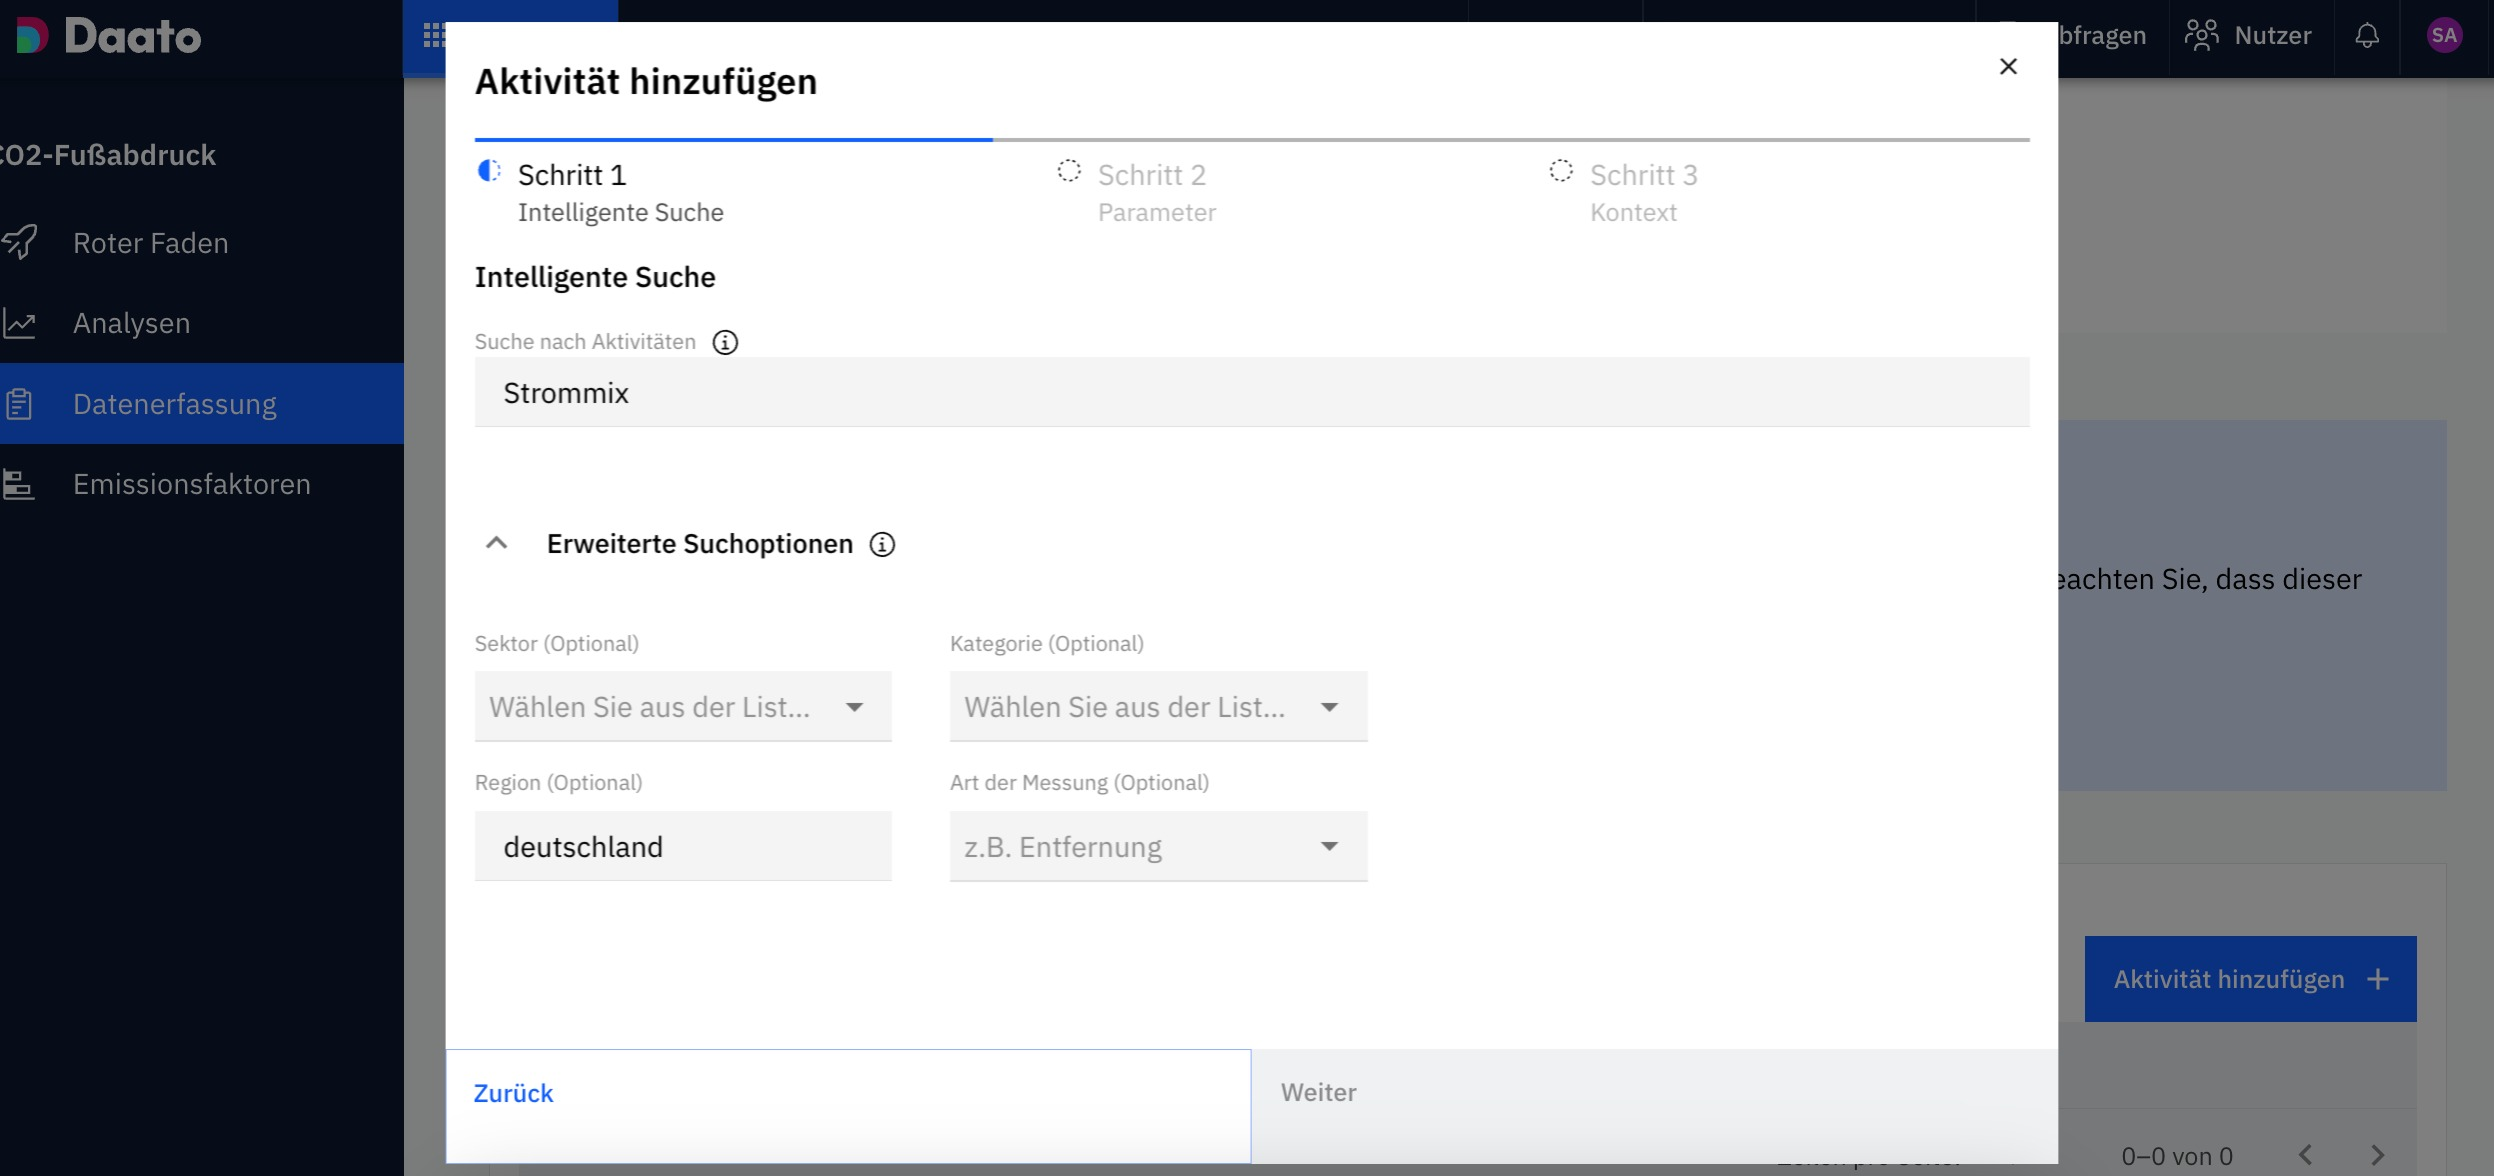Click the Daato logo icon
Screen dimensions: 2494x1176
click(31, 36)
